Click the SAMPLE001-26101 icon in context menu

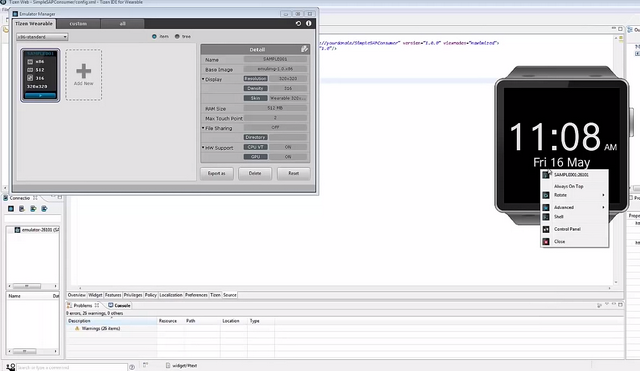pos(546,175)
